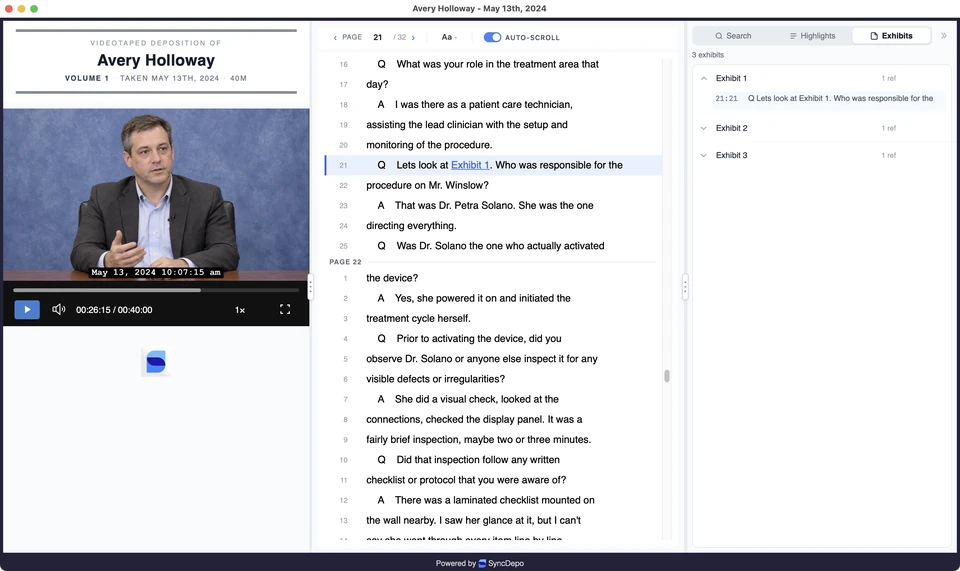Expand the Exhibit 2 entry
This screenshot has height=571, width=960.
tap(703, 128)
